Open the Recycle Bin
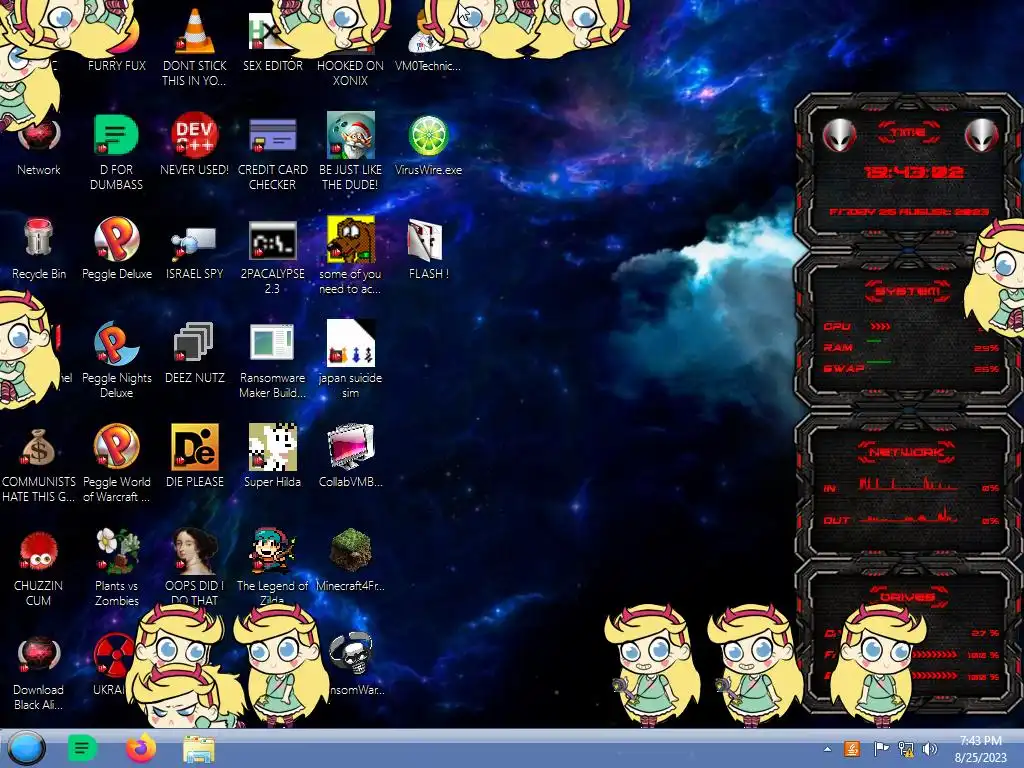Viewport: 1024px width, 768px height. click(x=39, y=248)
